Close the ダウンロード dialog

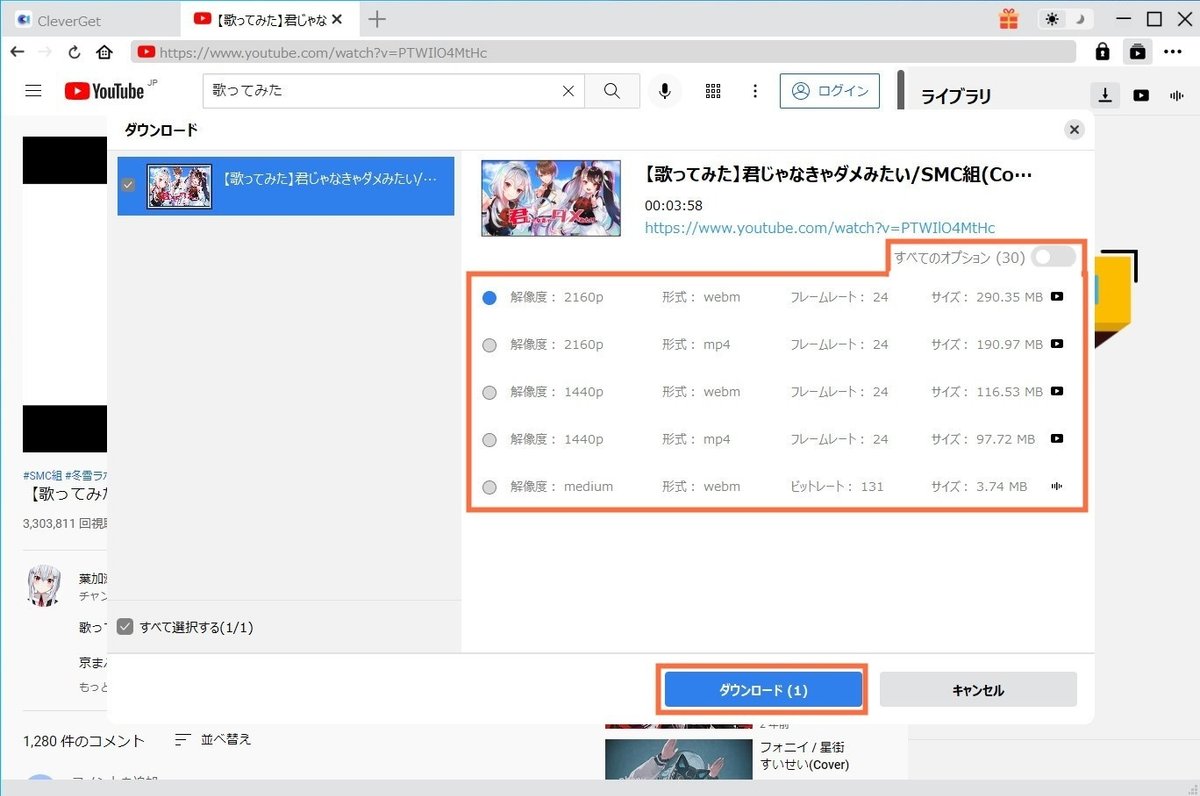click(1074, 129)
